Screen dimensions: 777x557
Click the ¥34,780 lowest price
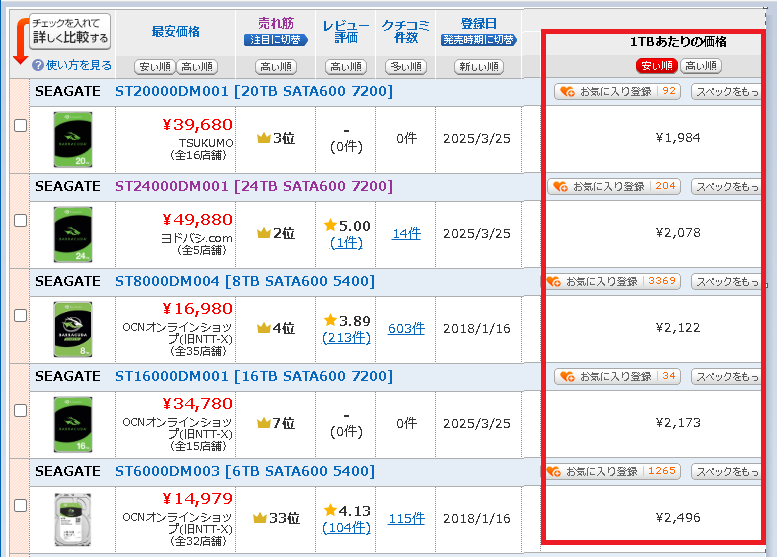(x=197, y=403)
